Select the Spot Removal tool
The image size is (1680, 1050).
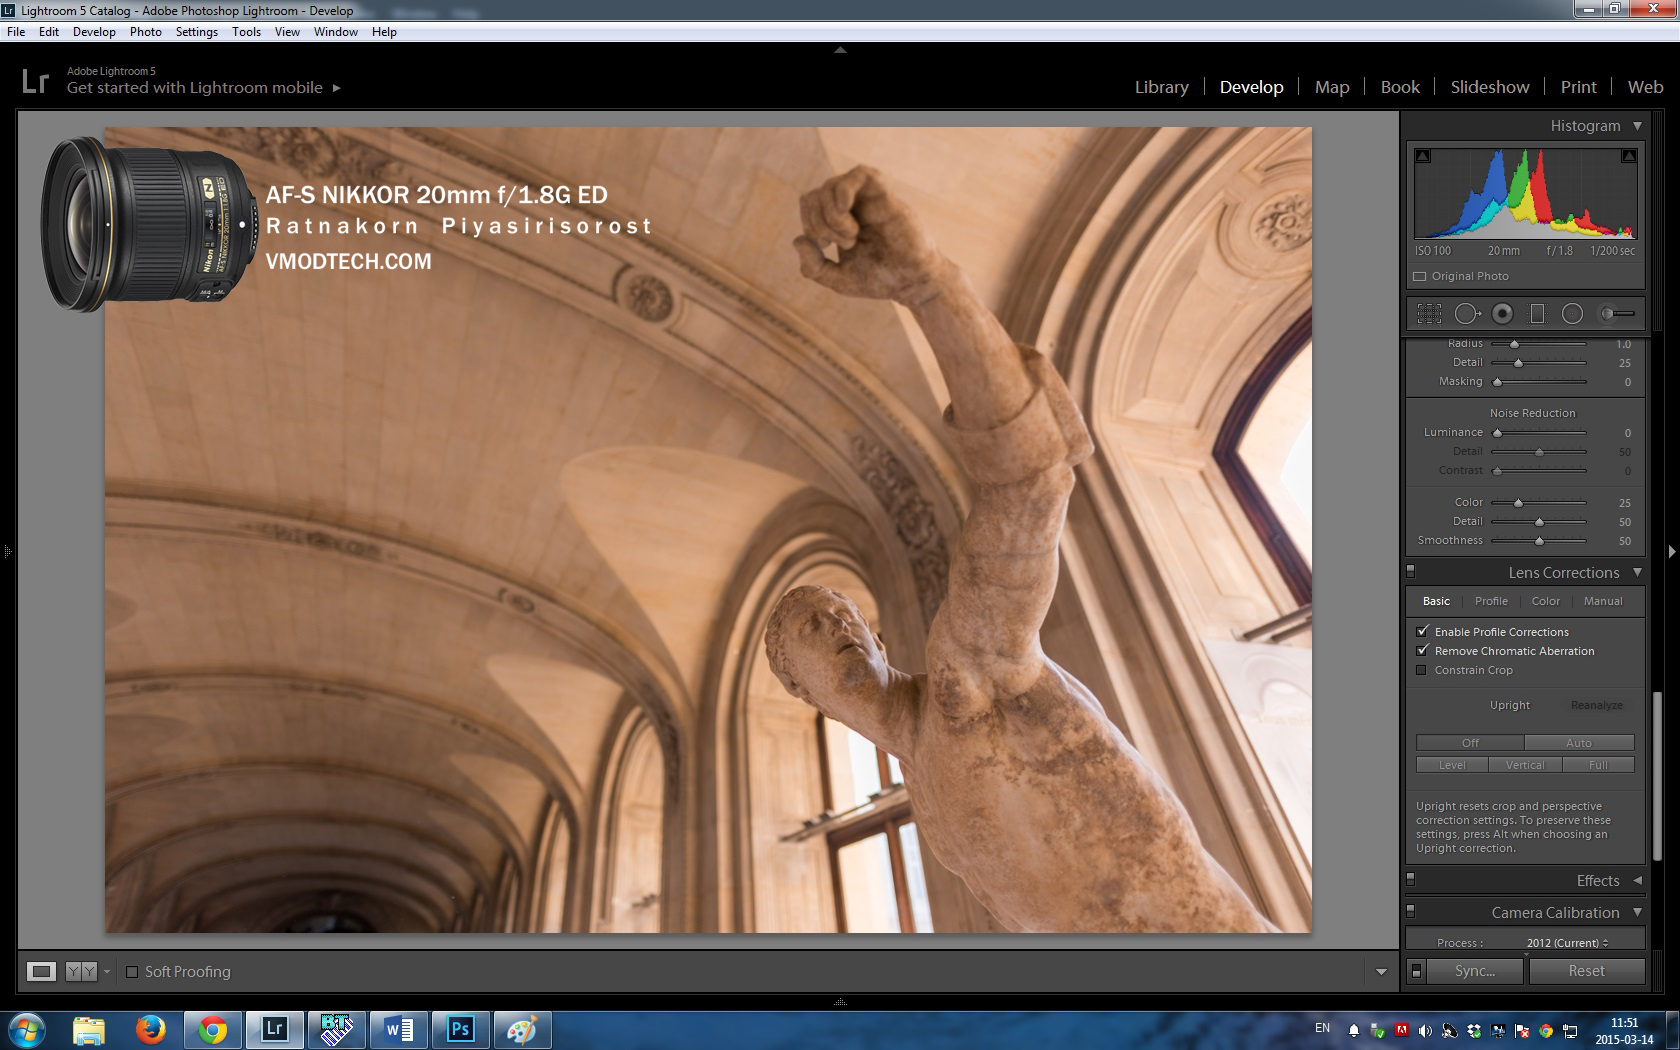click(1467, 314)
